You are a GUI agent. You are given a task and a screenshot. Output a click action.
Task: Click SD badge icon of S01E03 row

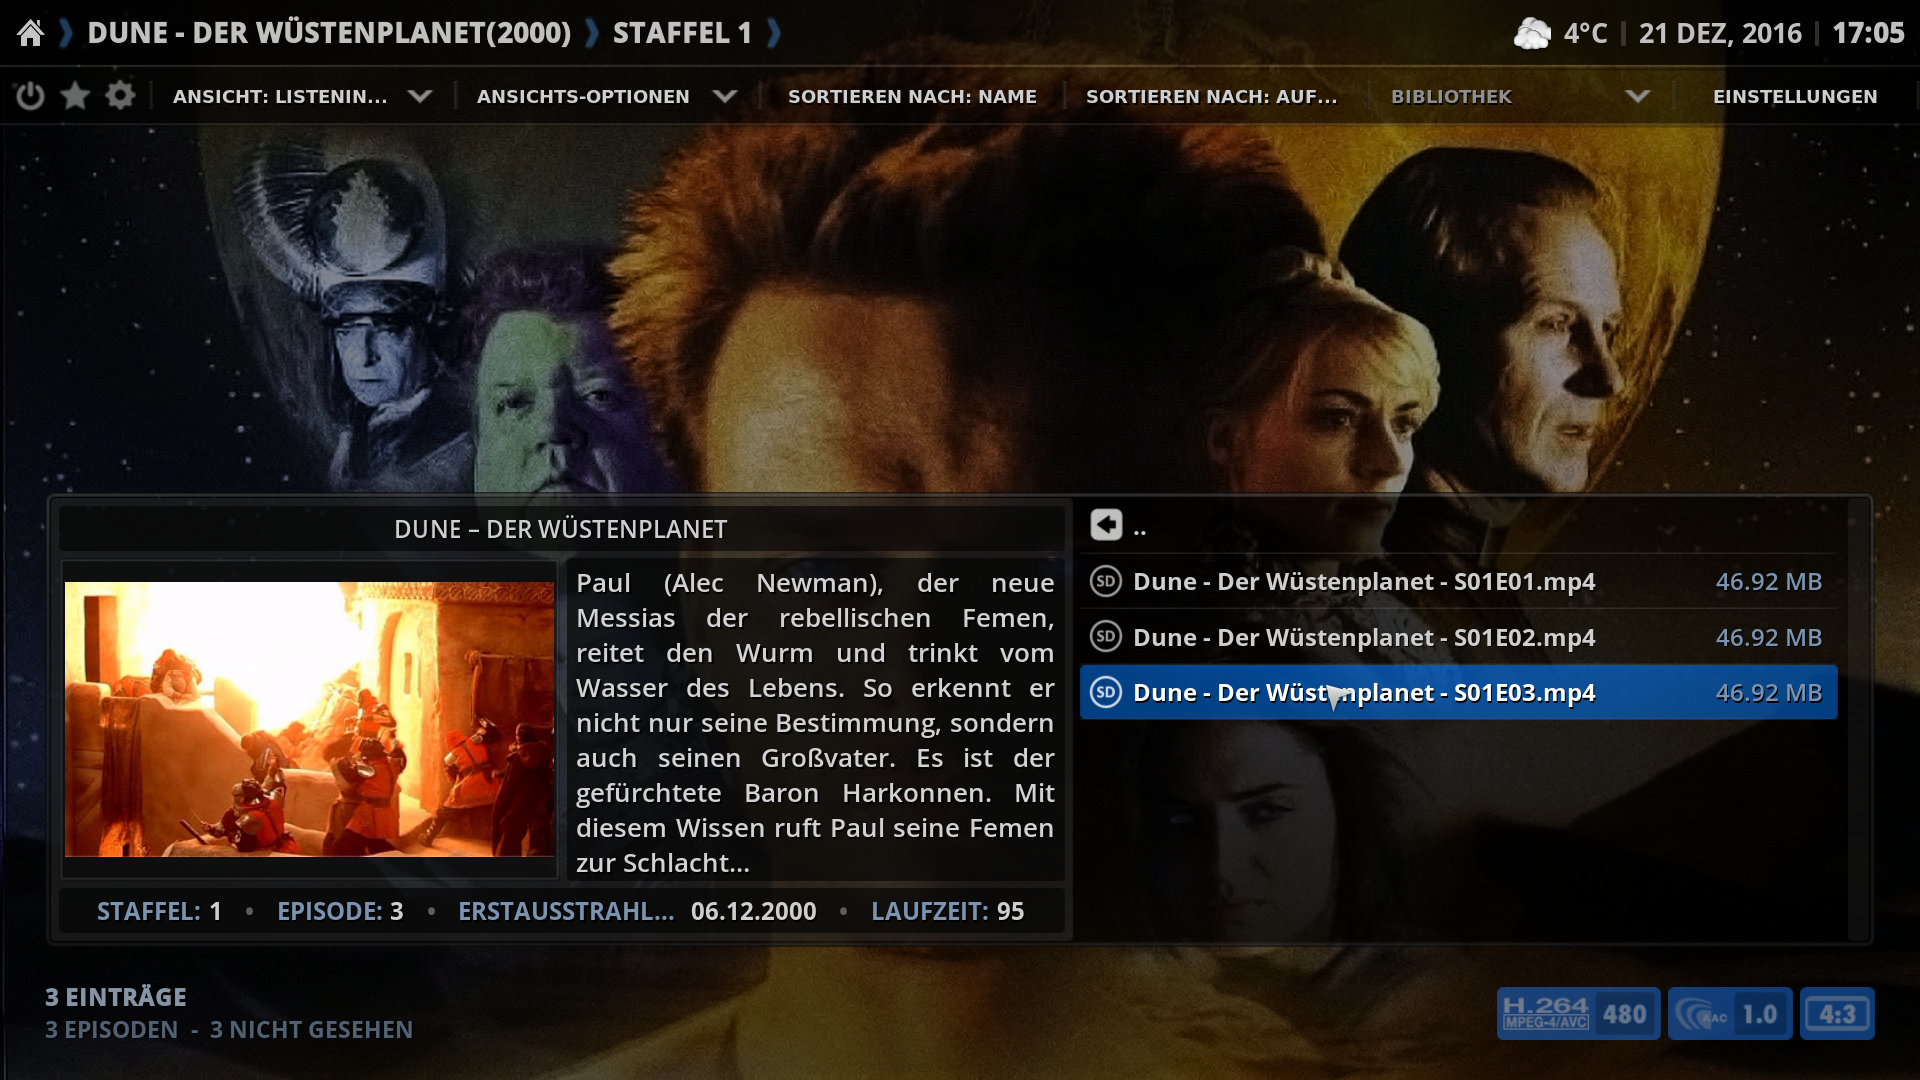click(x=1105, y=692)
